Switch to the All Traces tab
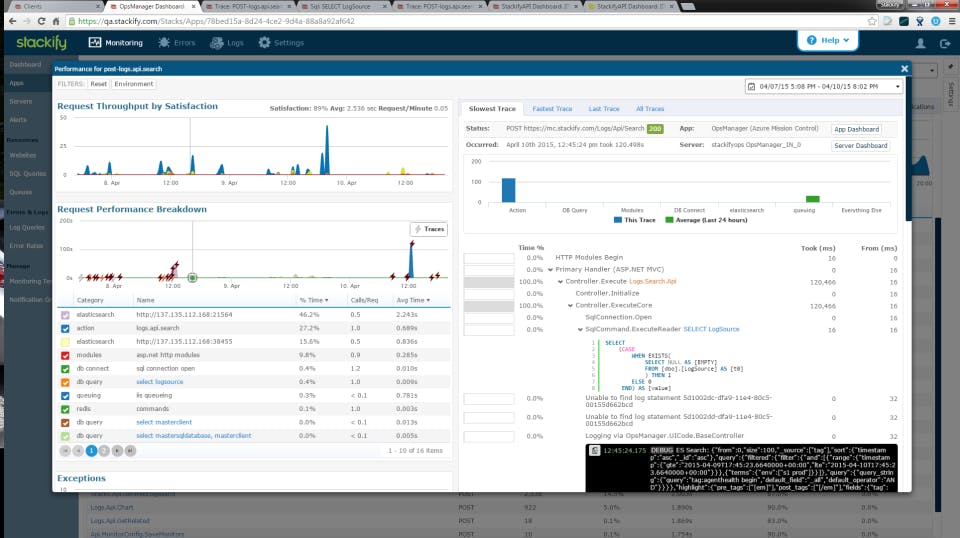The width and height of the screenshot is (960, 538). pos(650,109)
